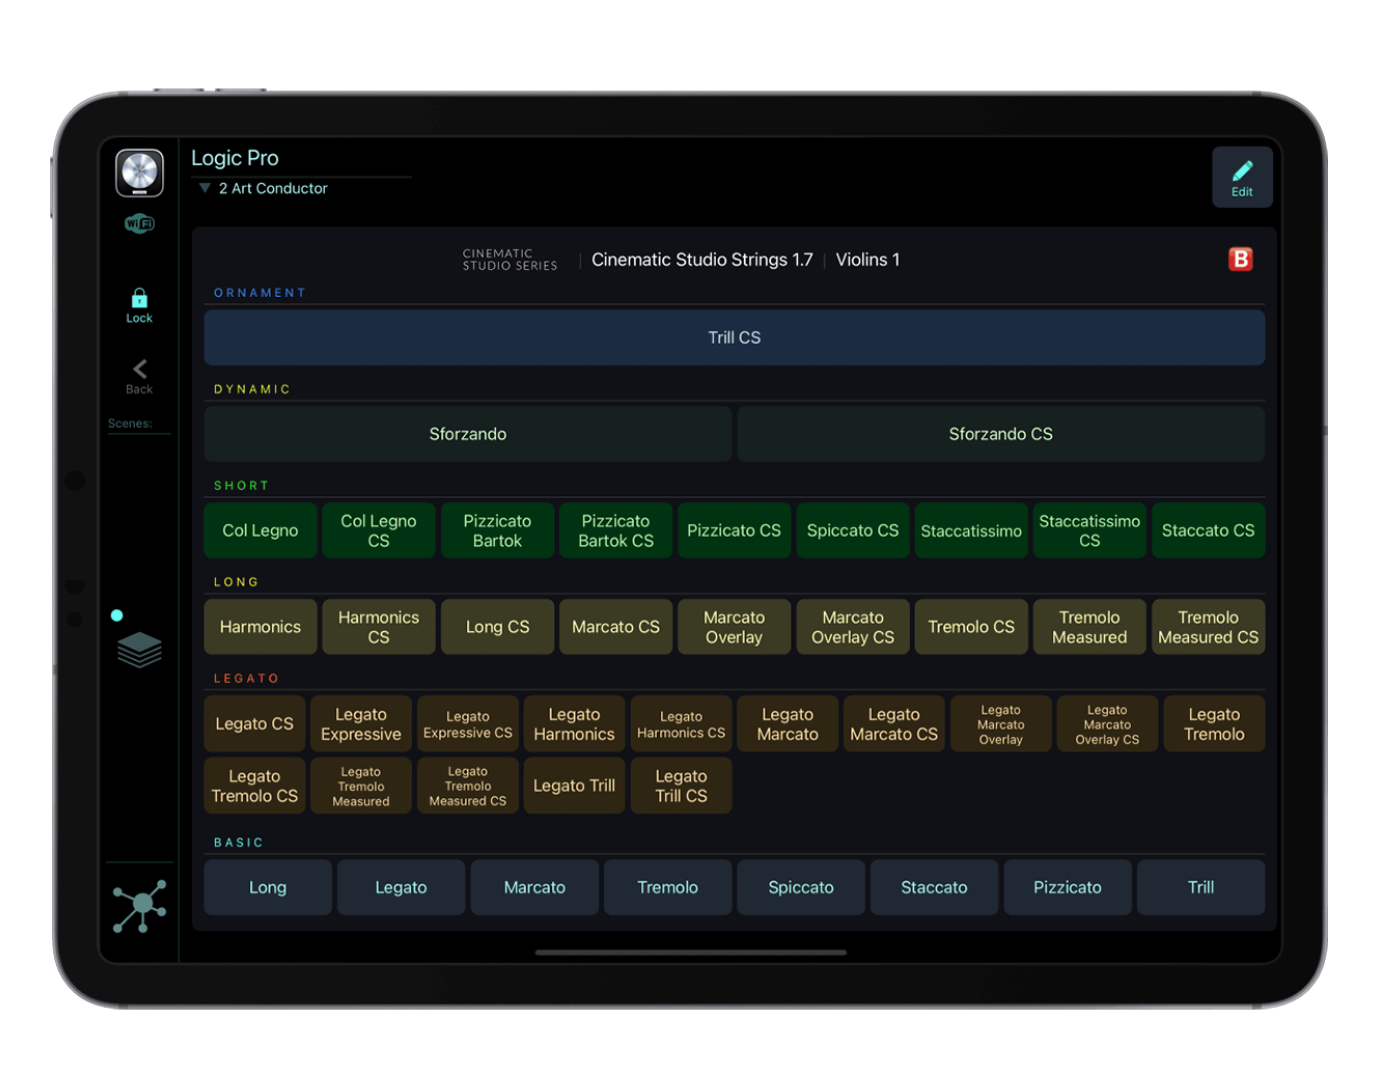Expand the 2 Art Conductor dropdown triangle
This screenshot has width=1378, height=1088.
coord(205,188)
